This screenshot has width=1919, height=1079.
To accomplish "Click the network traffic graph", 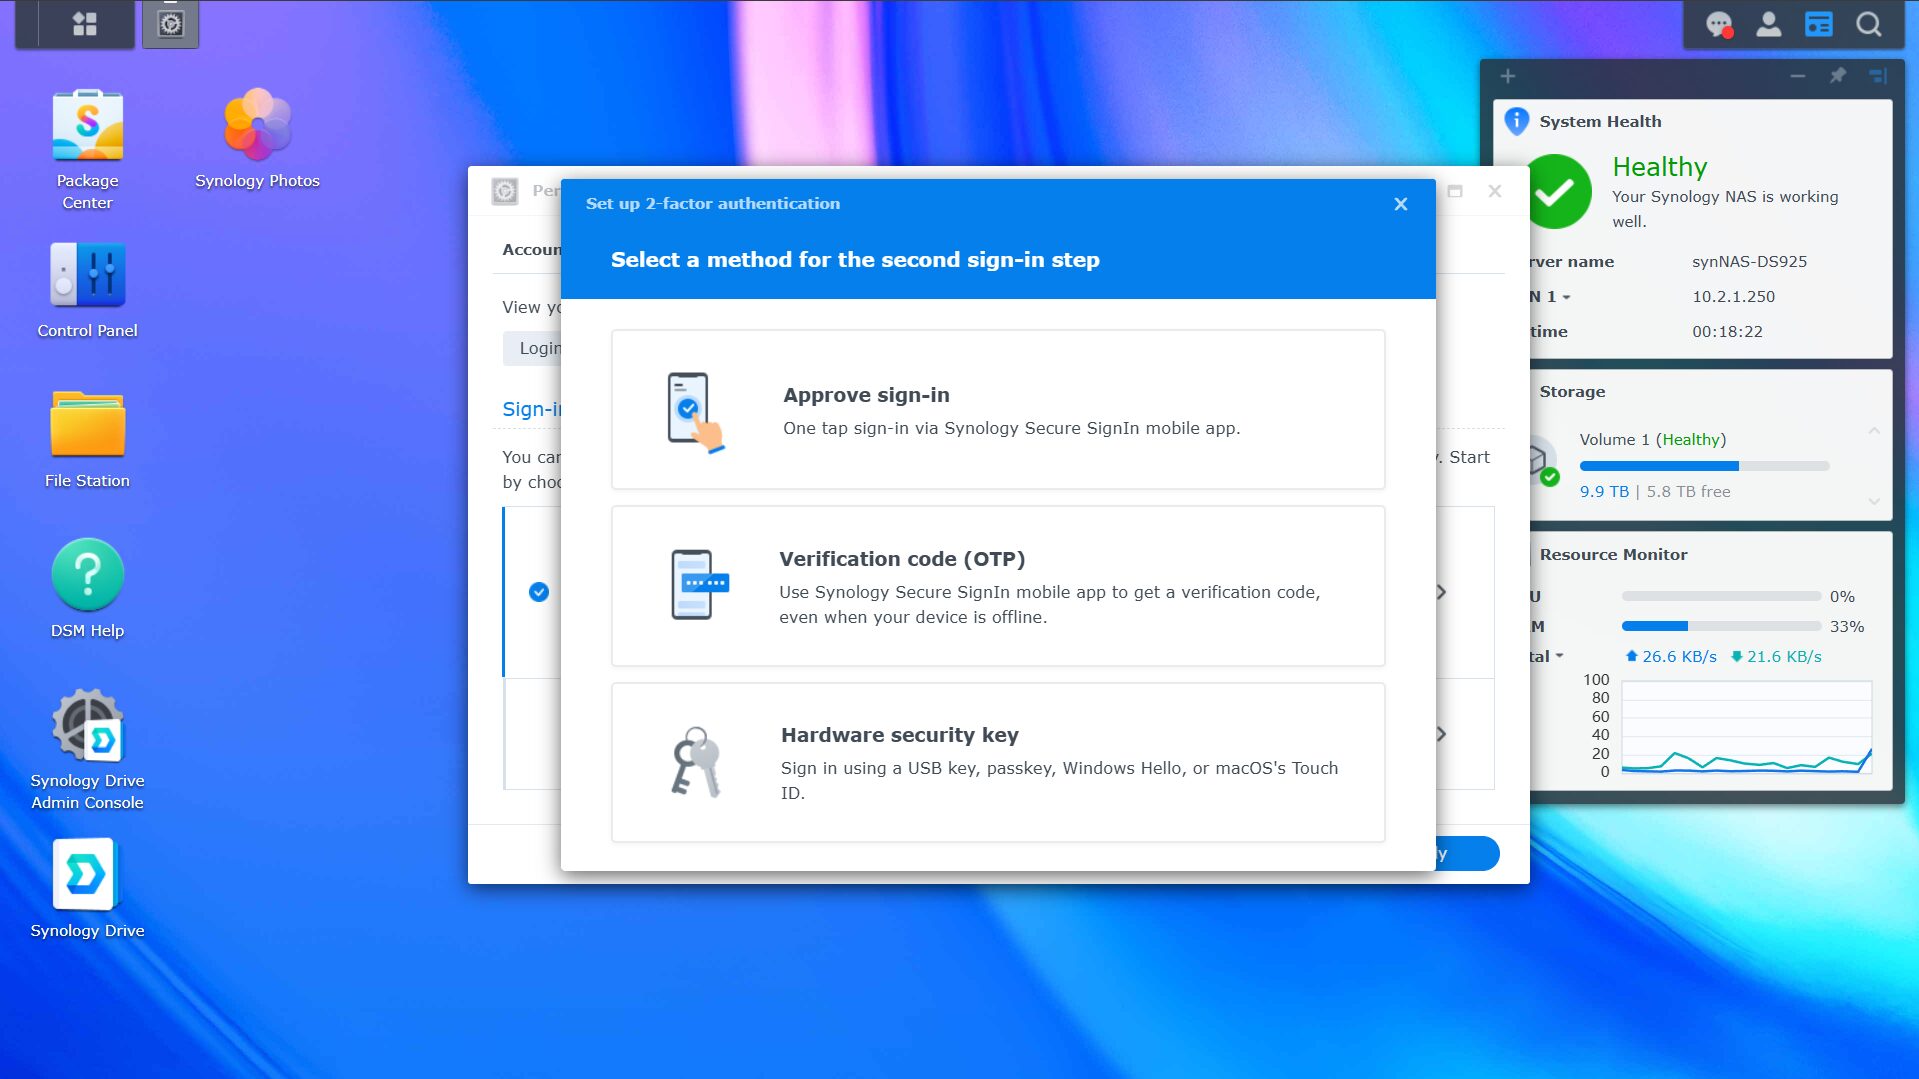I will (1746, 727).
